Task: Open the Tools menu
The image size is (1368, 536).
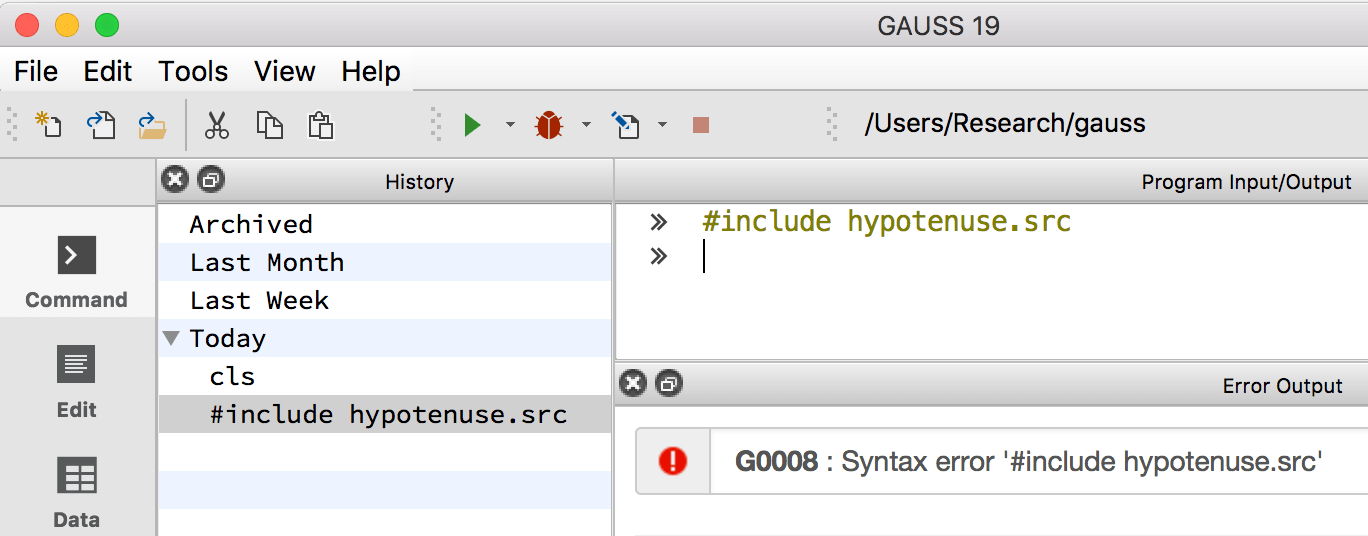Action: coord(193,72)
